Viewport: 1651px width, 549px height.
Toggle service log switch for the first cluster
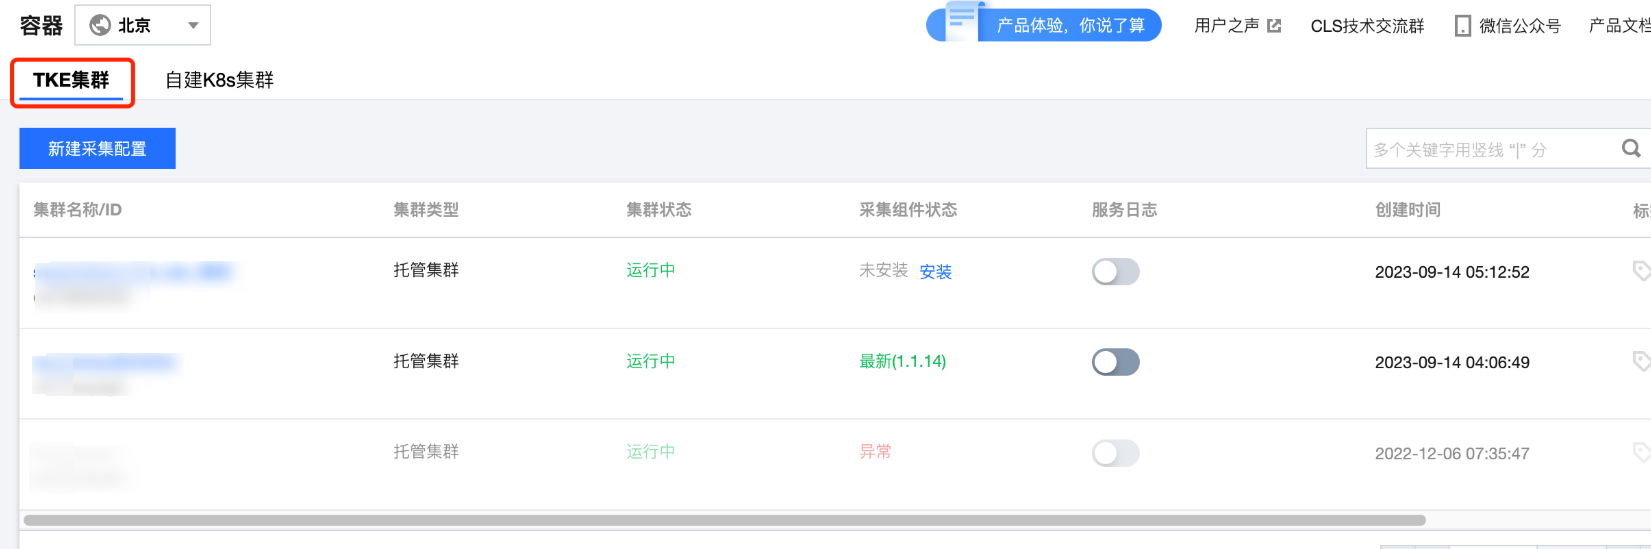[1115, 271]
